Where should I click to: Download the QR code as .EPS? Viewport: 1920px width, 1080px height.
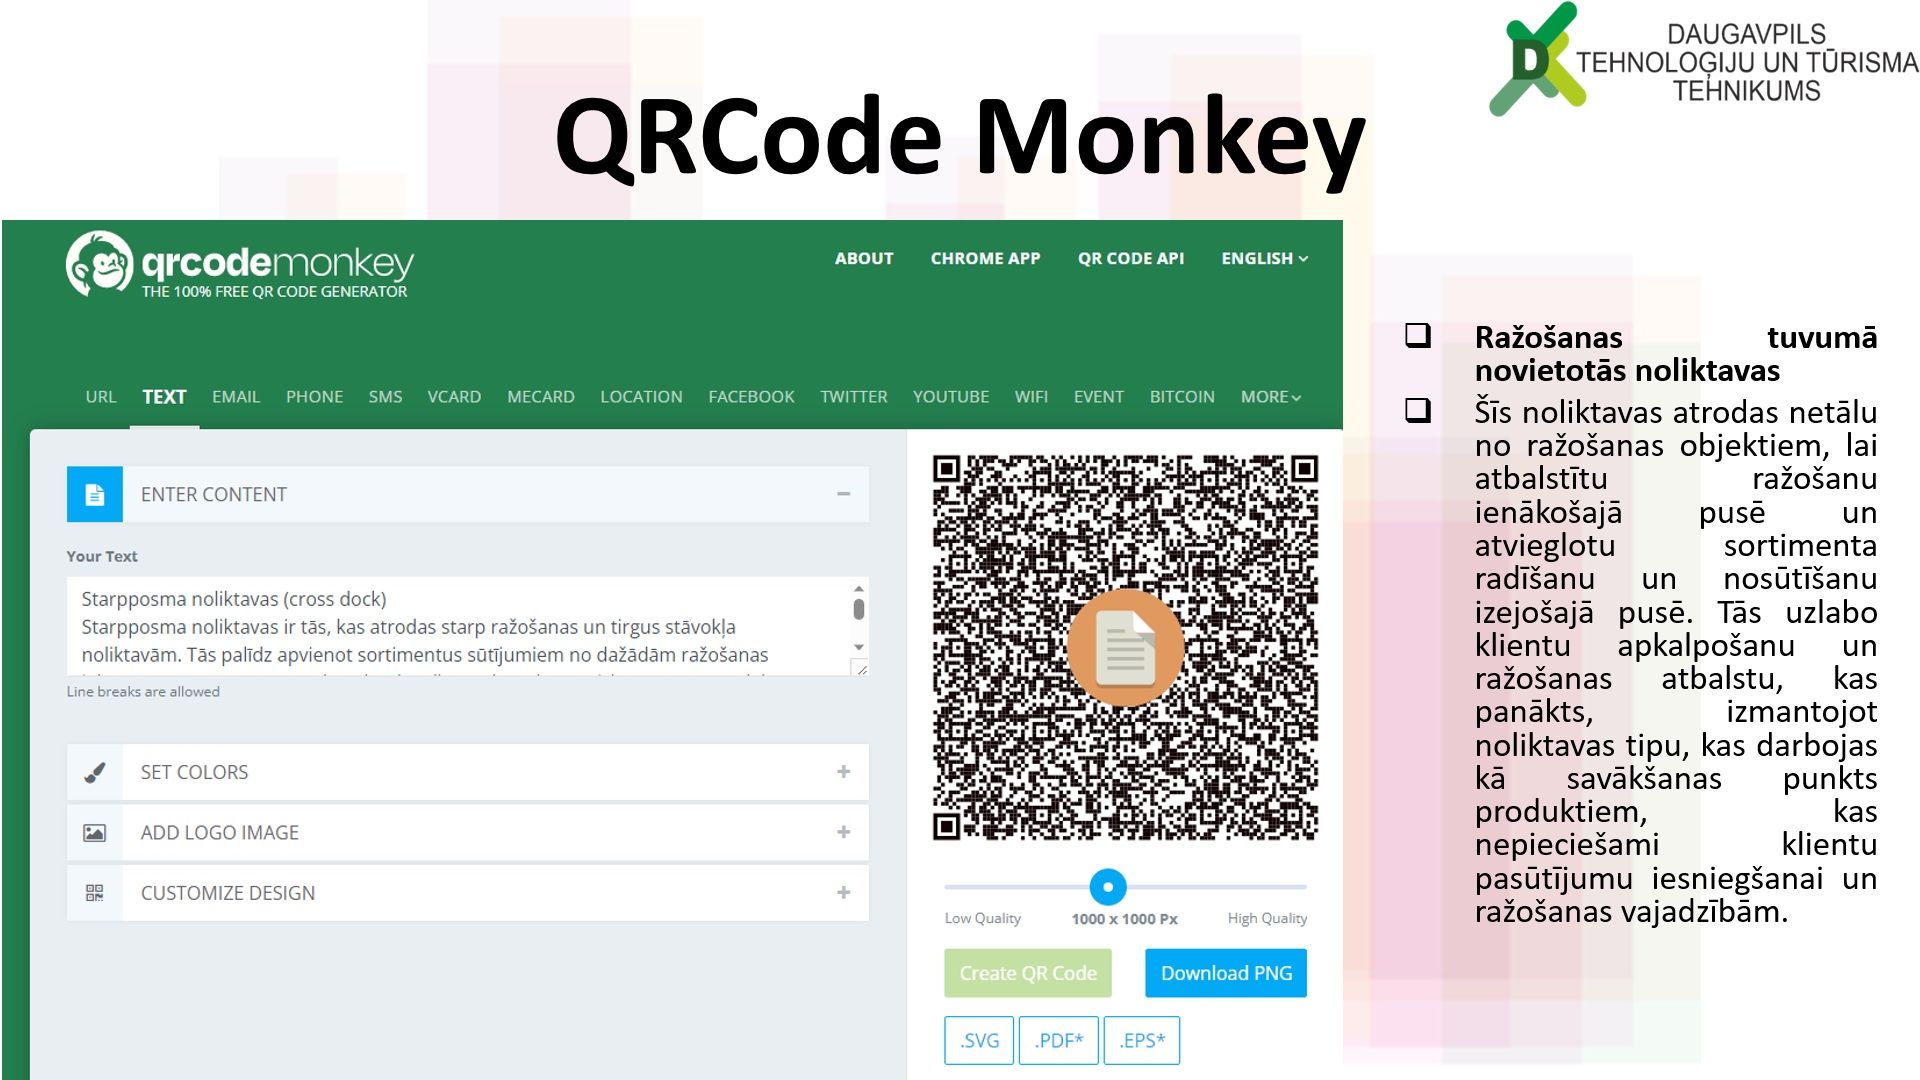coord(1142,1040)
